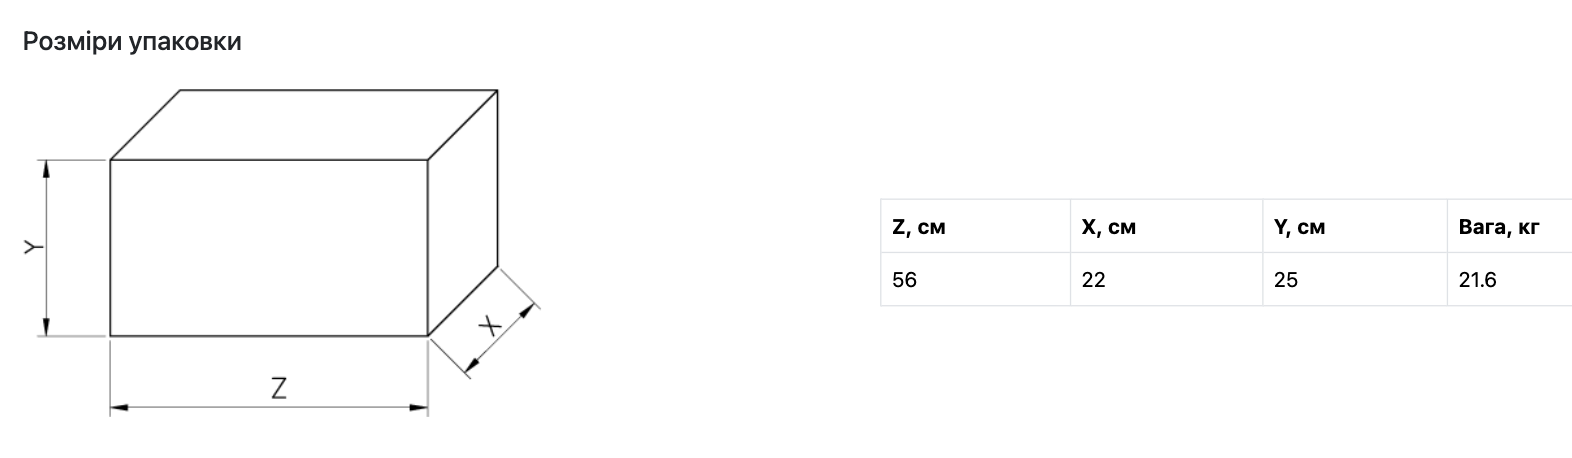The height and width of the screenshot is (458, 1572).
Task: Click the left arrowhead of the Z line
Action: [118, 407]
